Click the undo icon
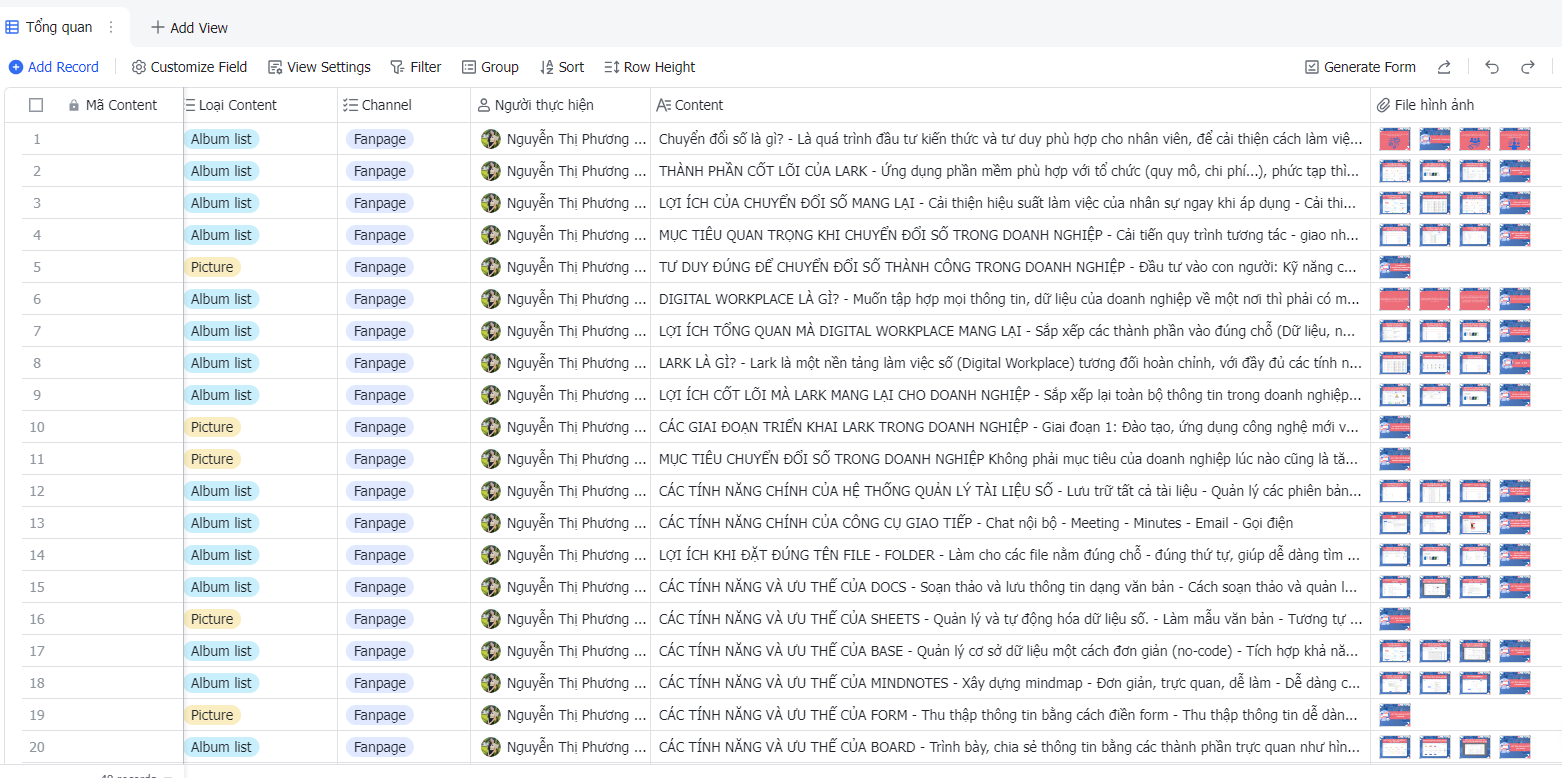 pyautogui.click(x=1492, y=67)
